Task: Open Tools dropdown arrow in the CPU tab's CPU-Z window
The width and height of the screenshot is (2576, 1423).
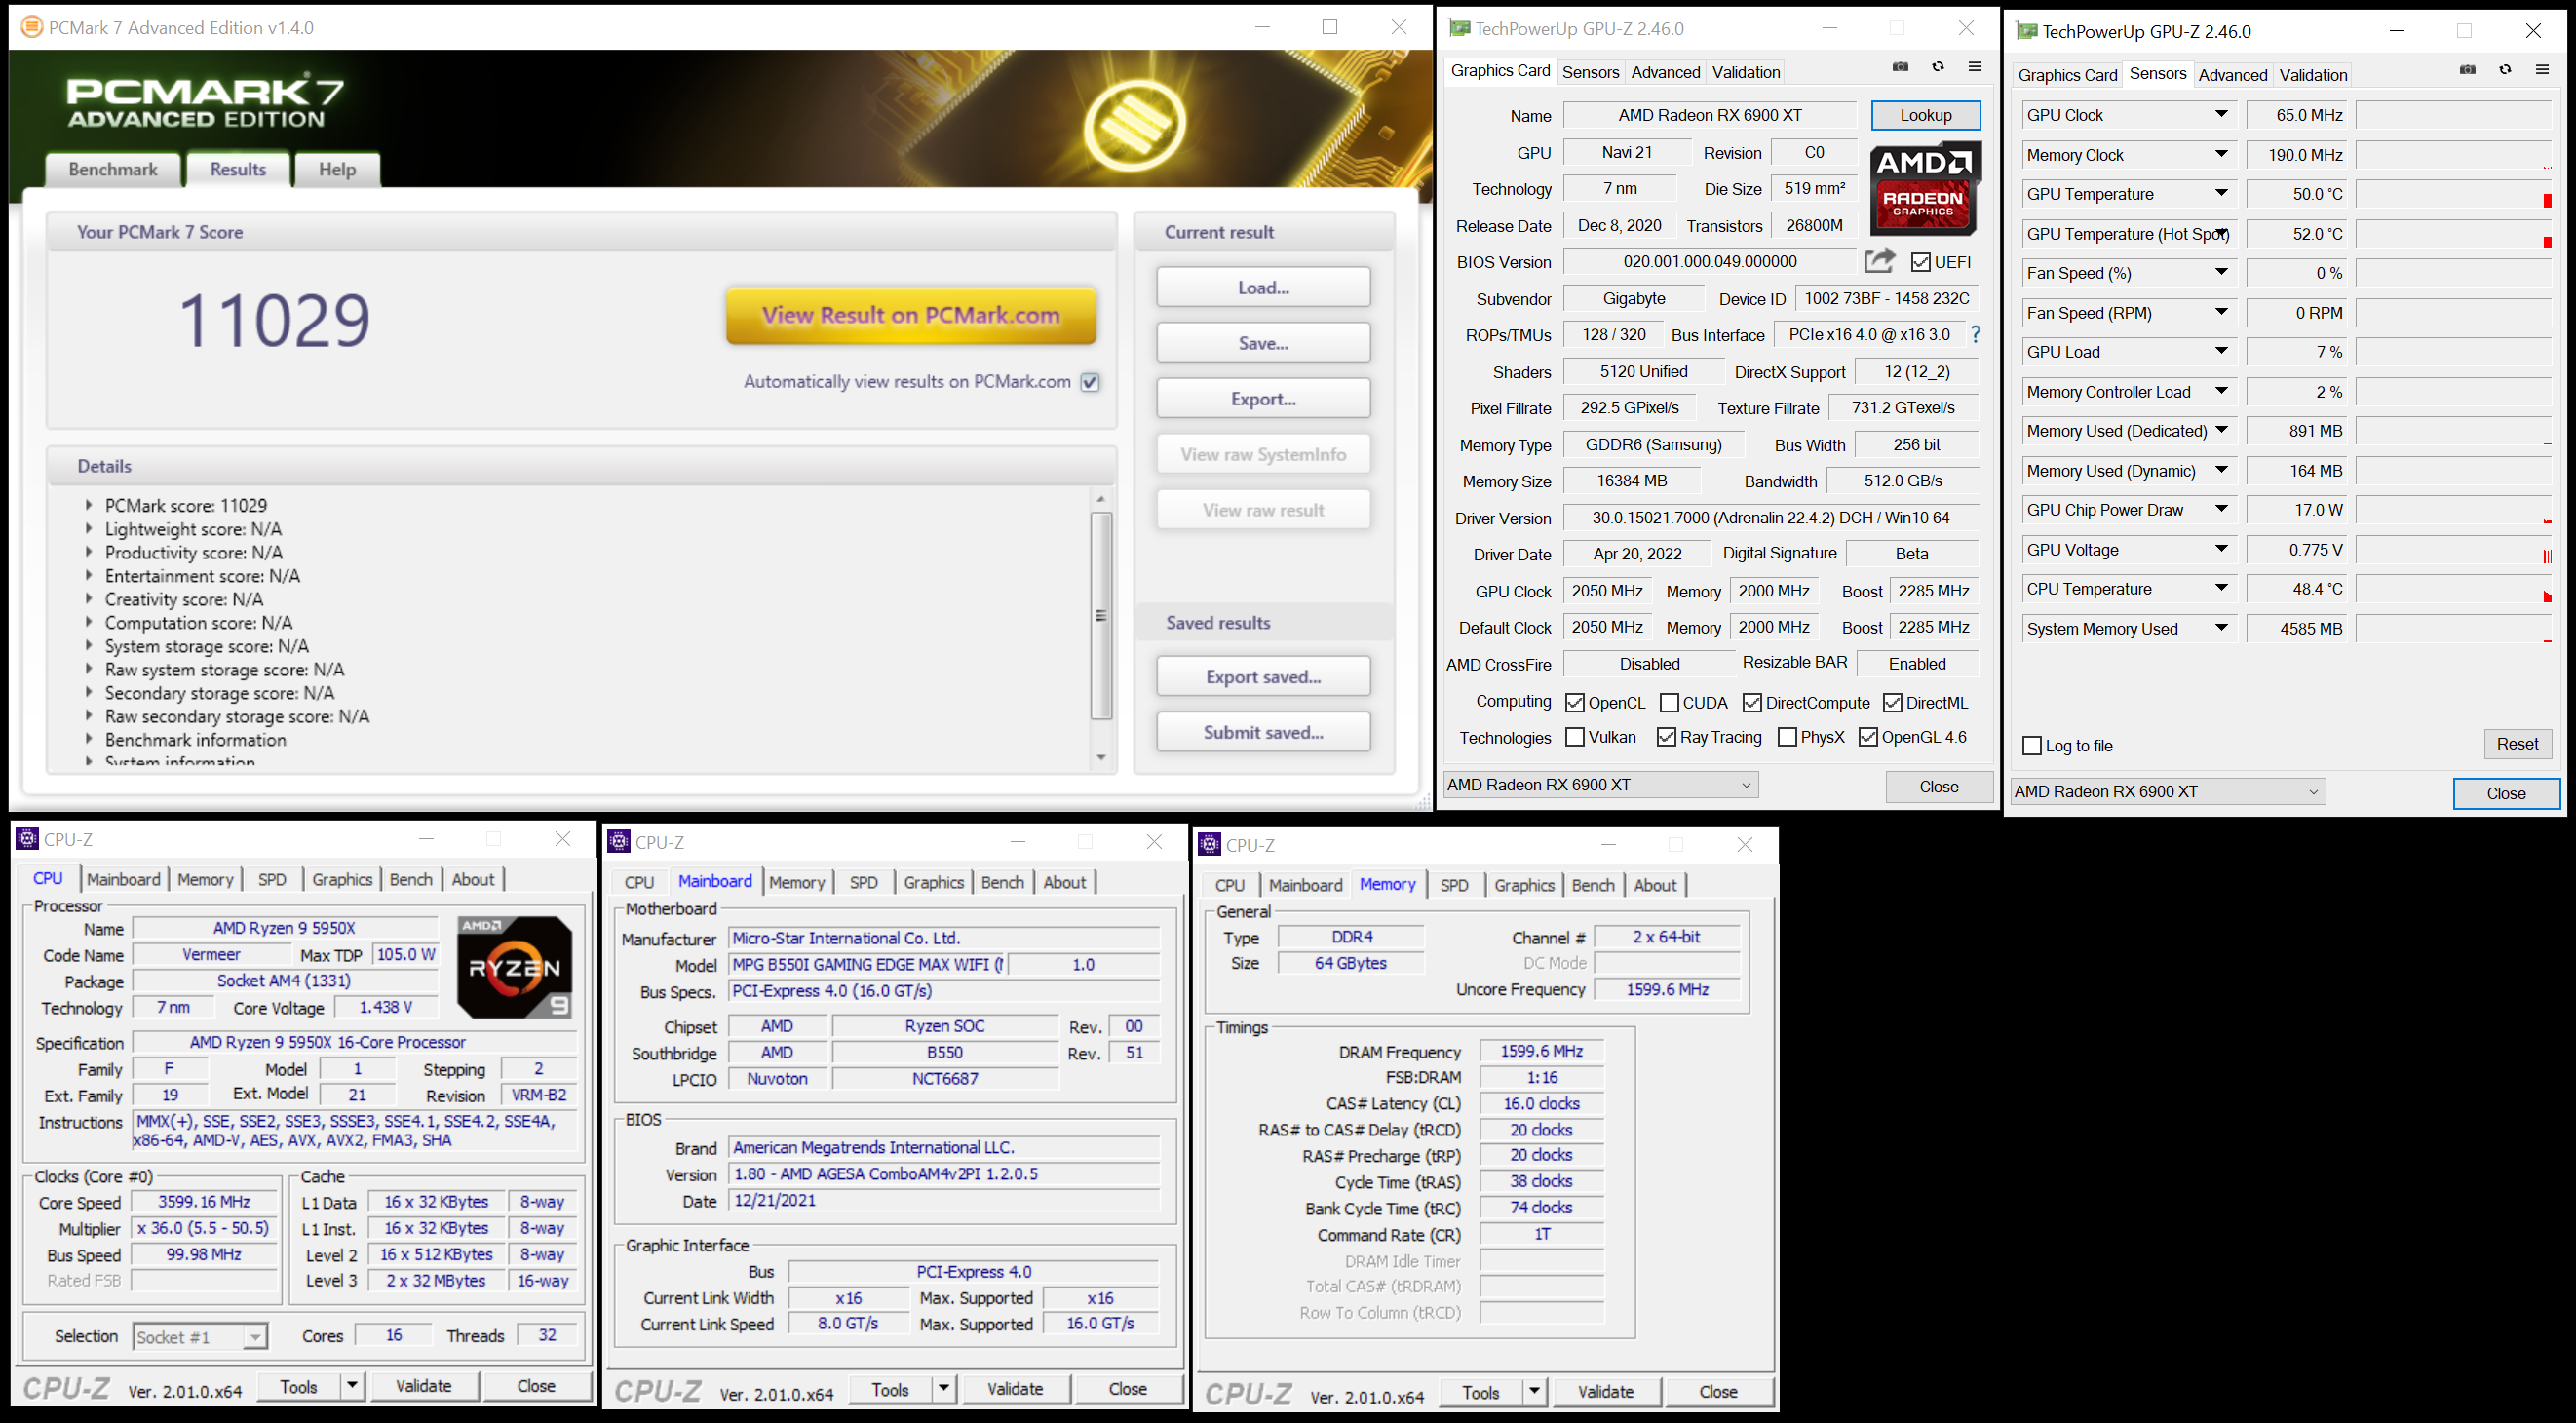Action: (352, 1386)
